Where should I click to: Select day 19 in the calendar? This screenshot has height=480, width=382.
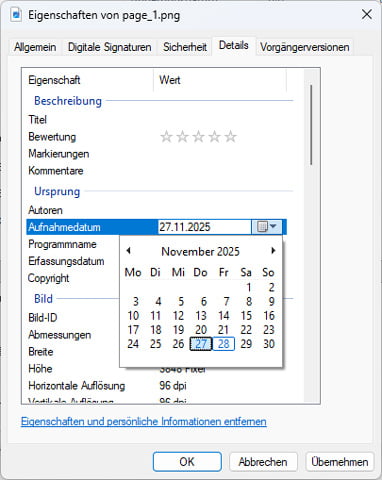click(178, 330)
